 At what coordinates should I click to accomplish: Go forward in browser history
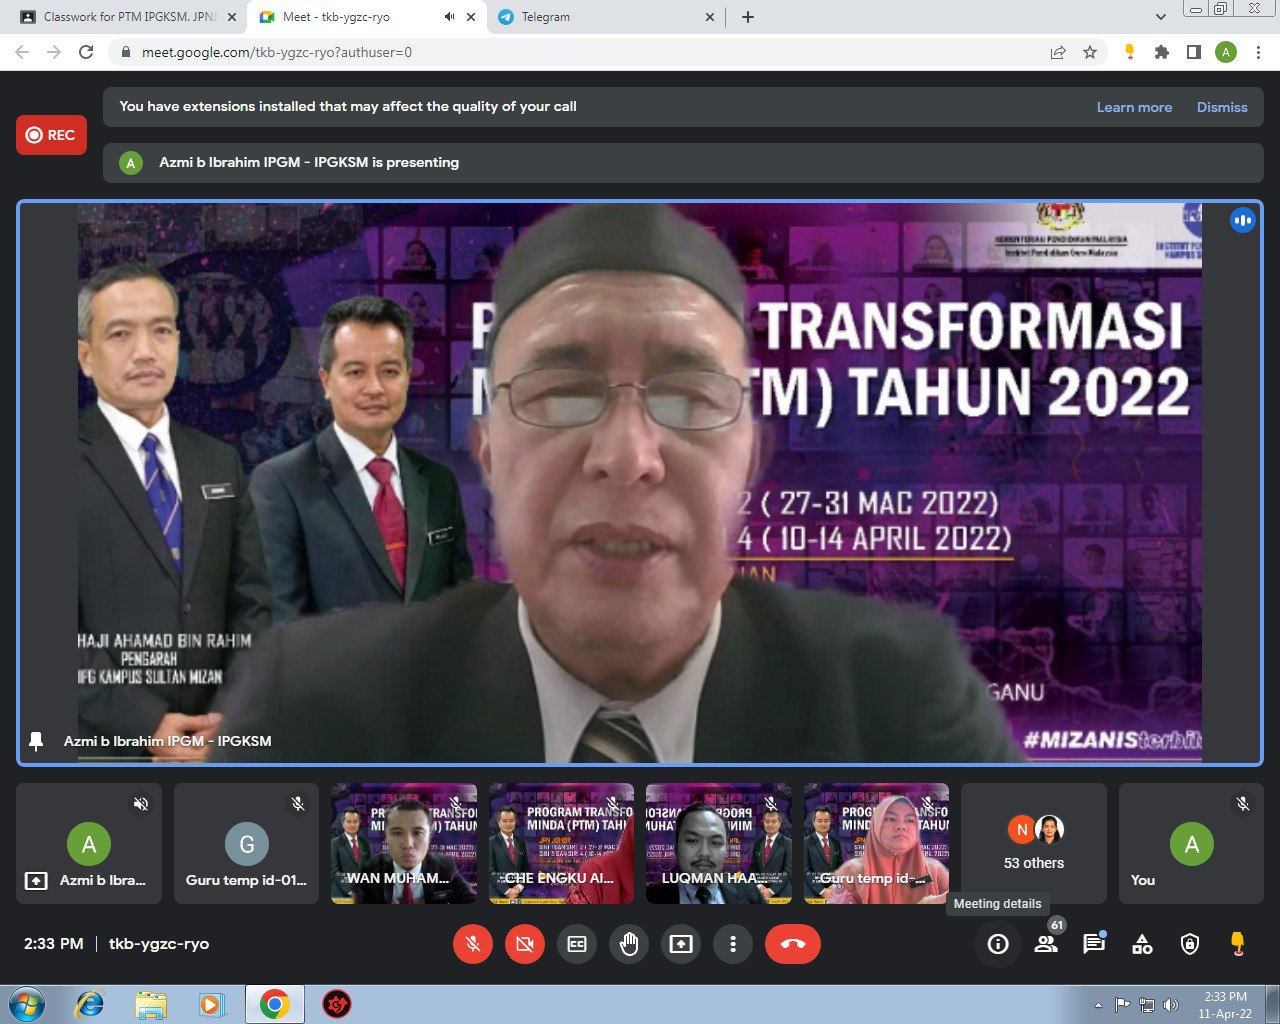coord(54,52)
